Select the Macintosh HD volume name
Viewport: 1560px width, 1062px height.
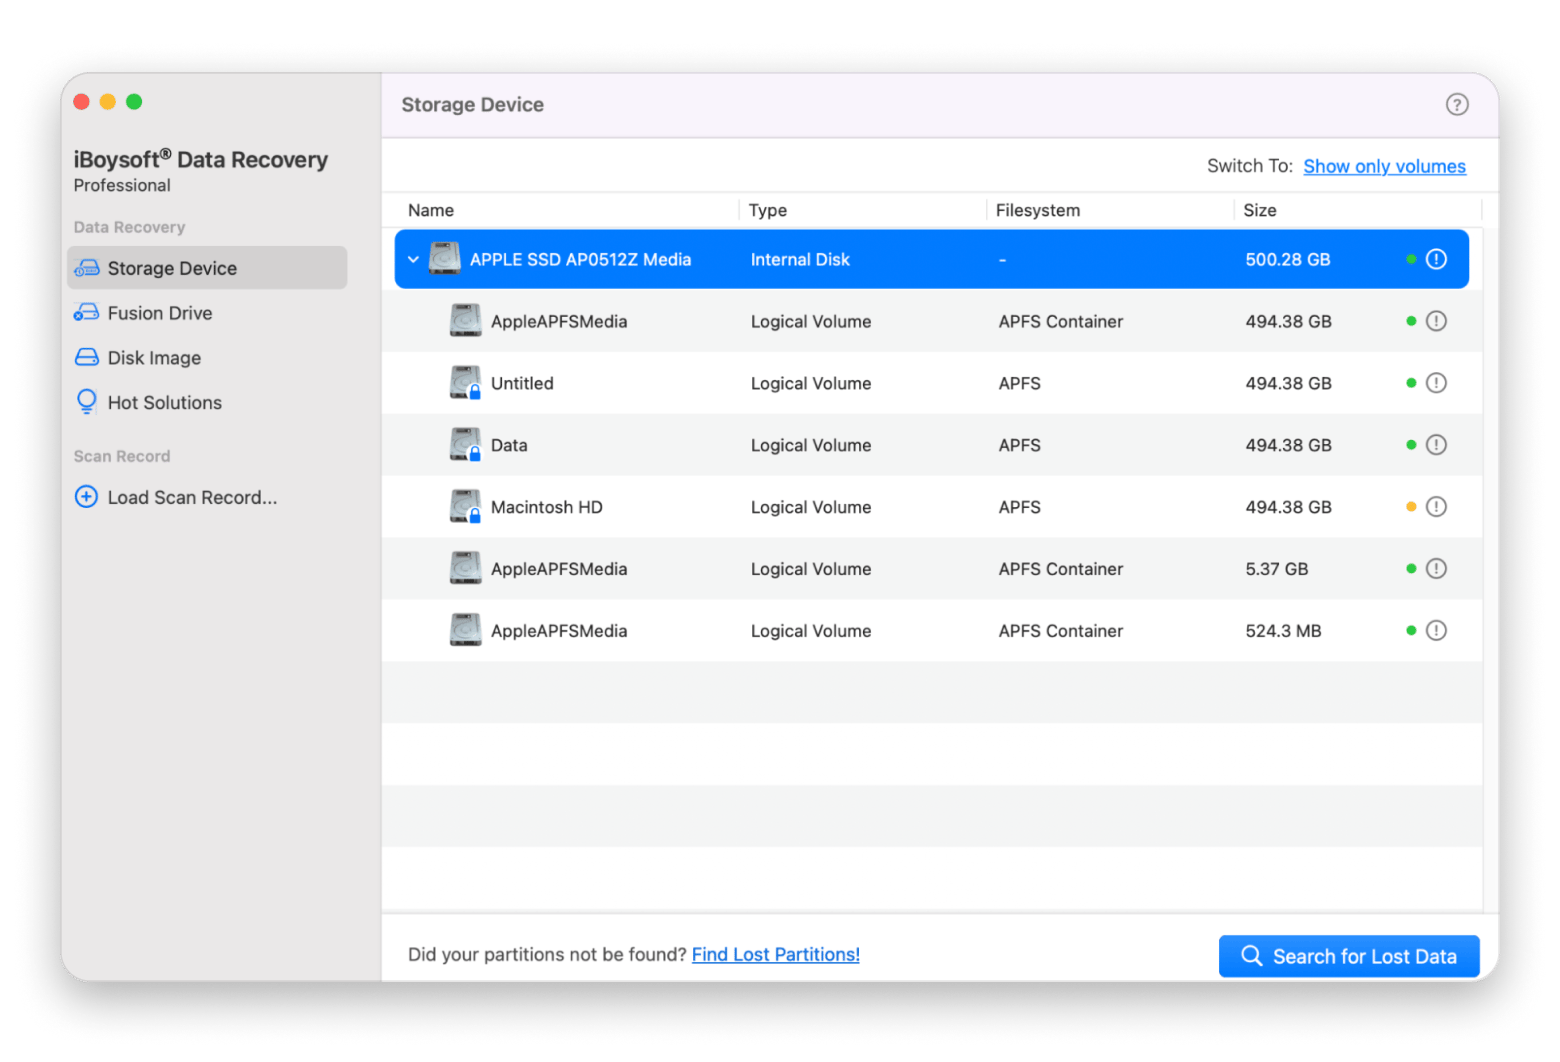(x=547, y=507)
